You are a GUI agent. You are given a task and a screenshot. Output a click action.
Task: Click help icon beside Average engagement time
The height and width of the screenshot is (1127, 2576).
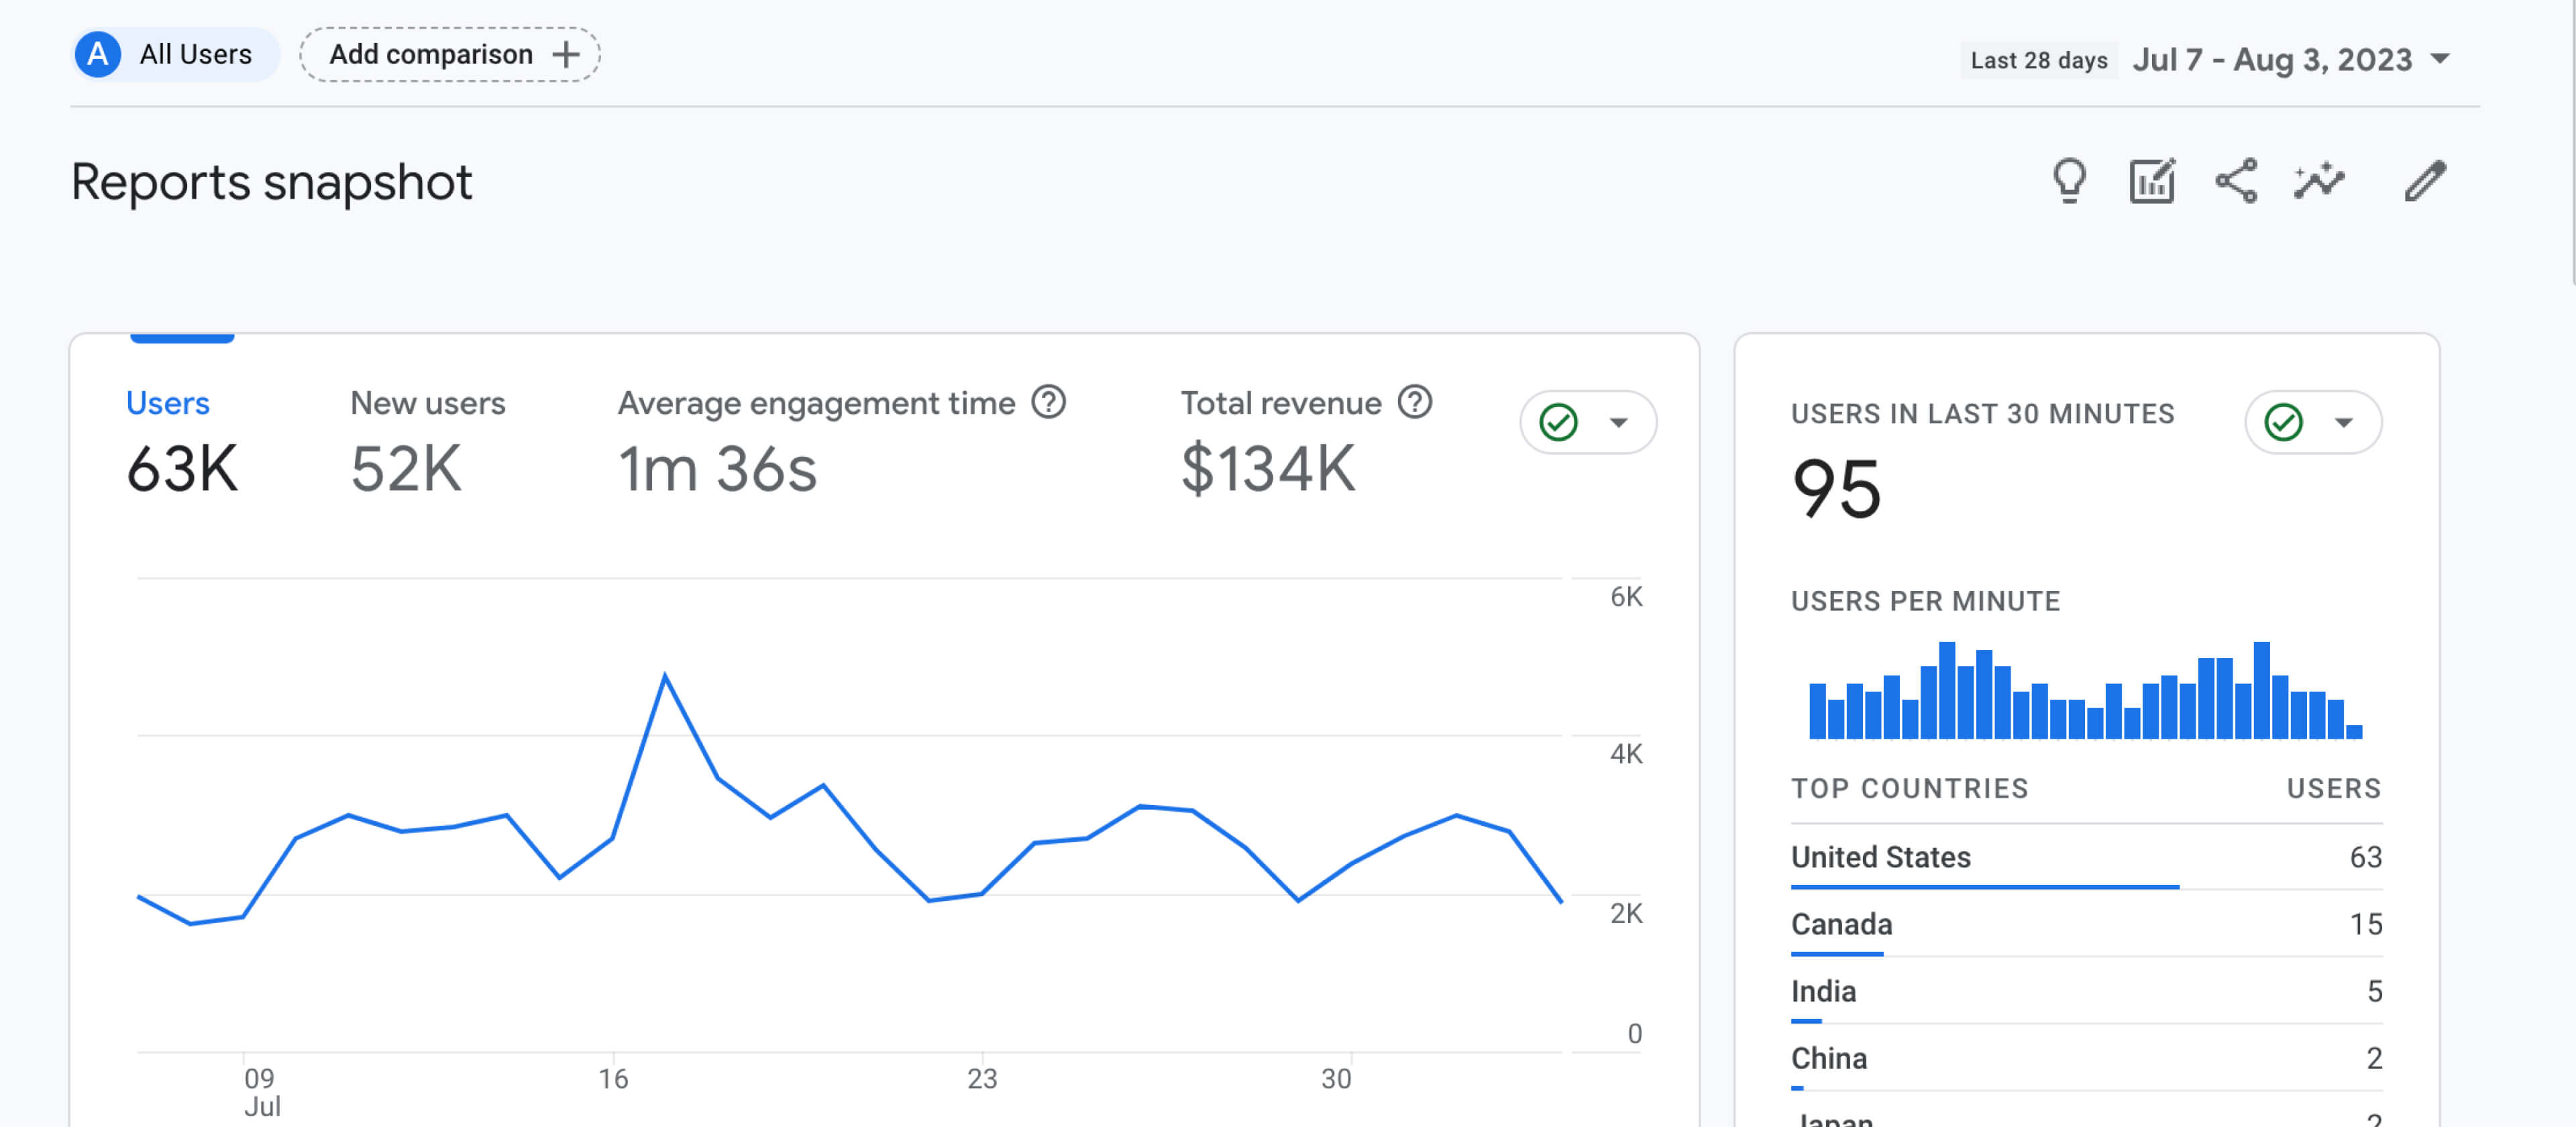[1048, 402]
